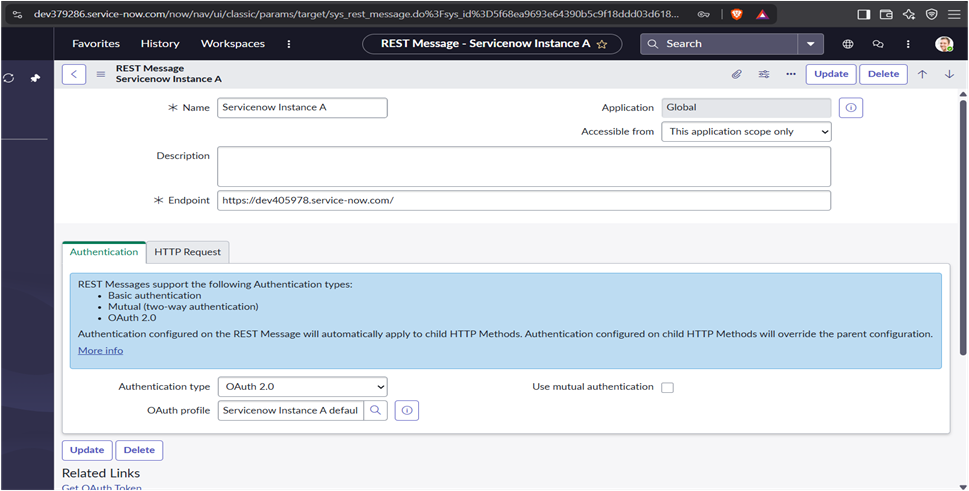The height and width of the screenshot is (491, 969).
Task: Open the chat sidebar discussions icon
Action: [878, 44]
